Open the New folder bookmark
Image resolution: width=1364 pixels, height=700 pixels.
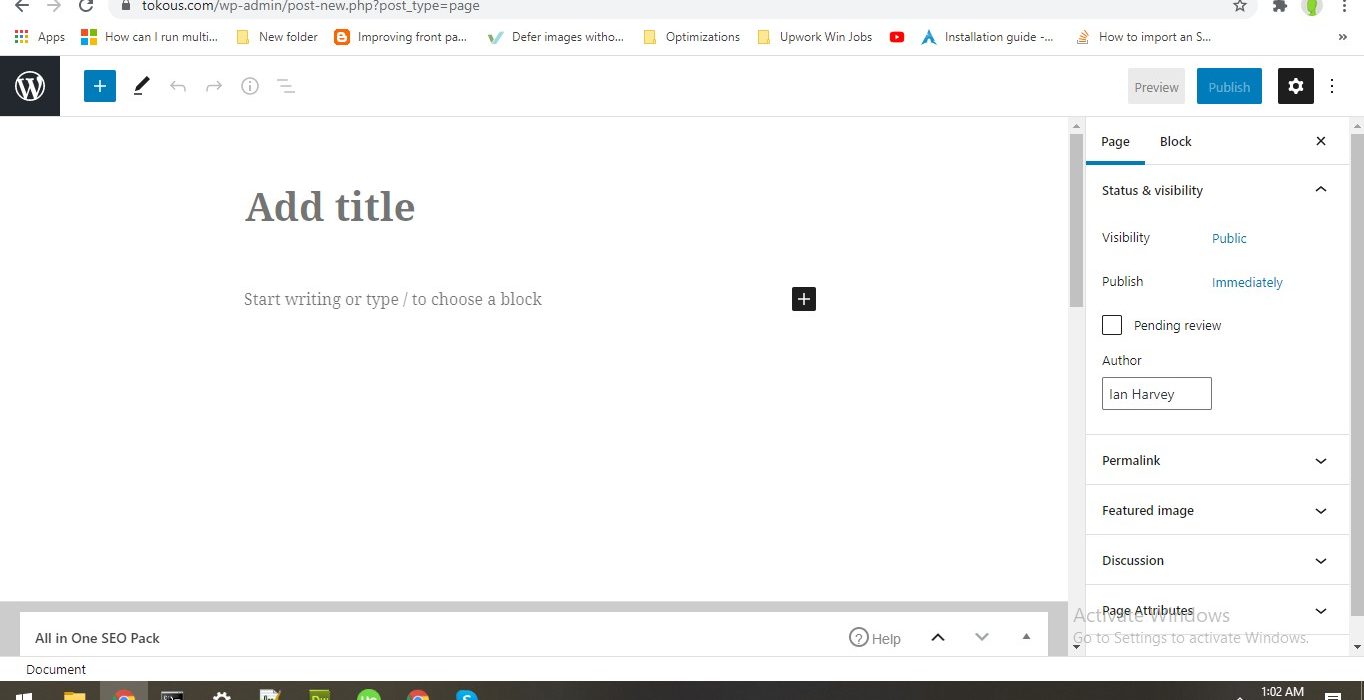click(x=276, y=37)
